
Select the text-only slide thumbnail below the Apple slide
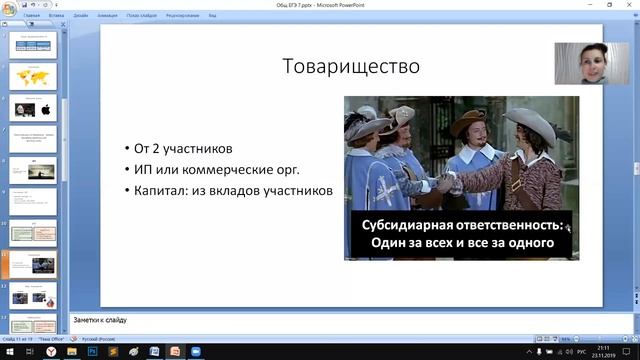click(x=33, y=139)
